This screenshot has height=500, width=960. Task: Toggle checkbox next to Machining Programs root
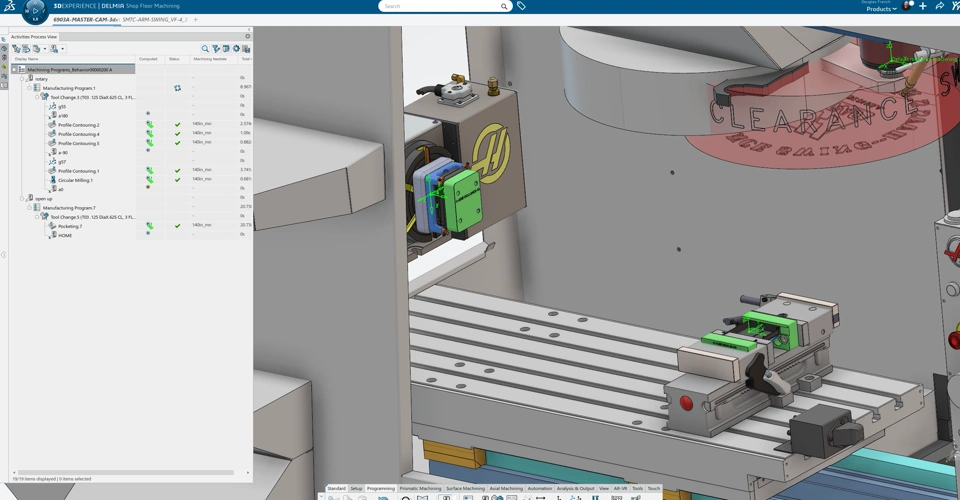click(15, 69)
